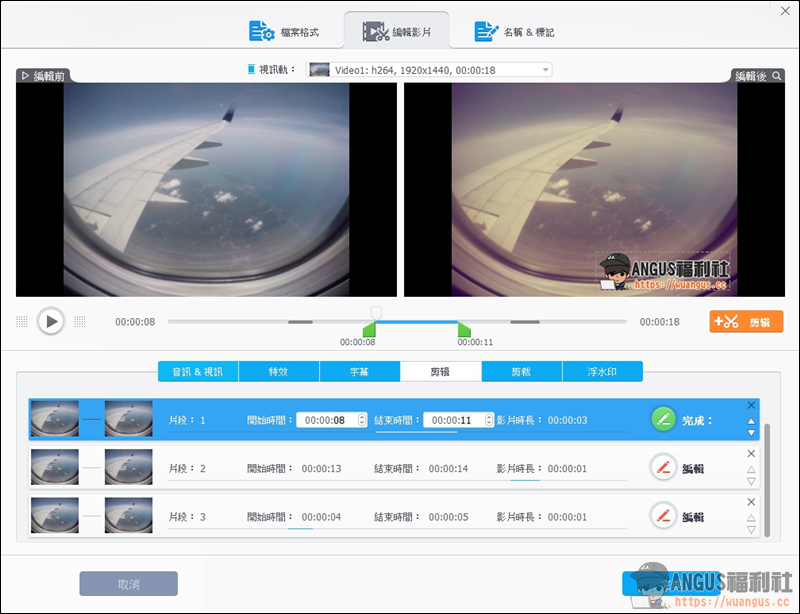Viewport: 800px width, 614px height.
Task: Open the 檔案格式 tab
Action: tap(284, 32)
